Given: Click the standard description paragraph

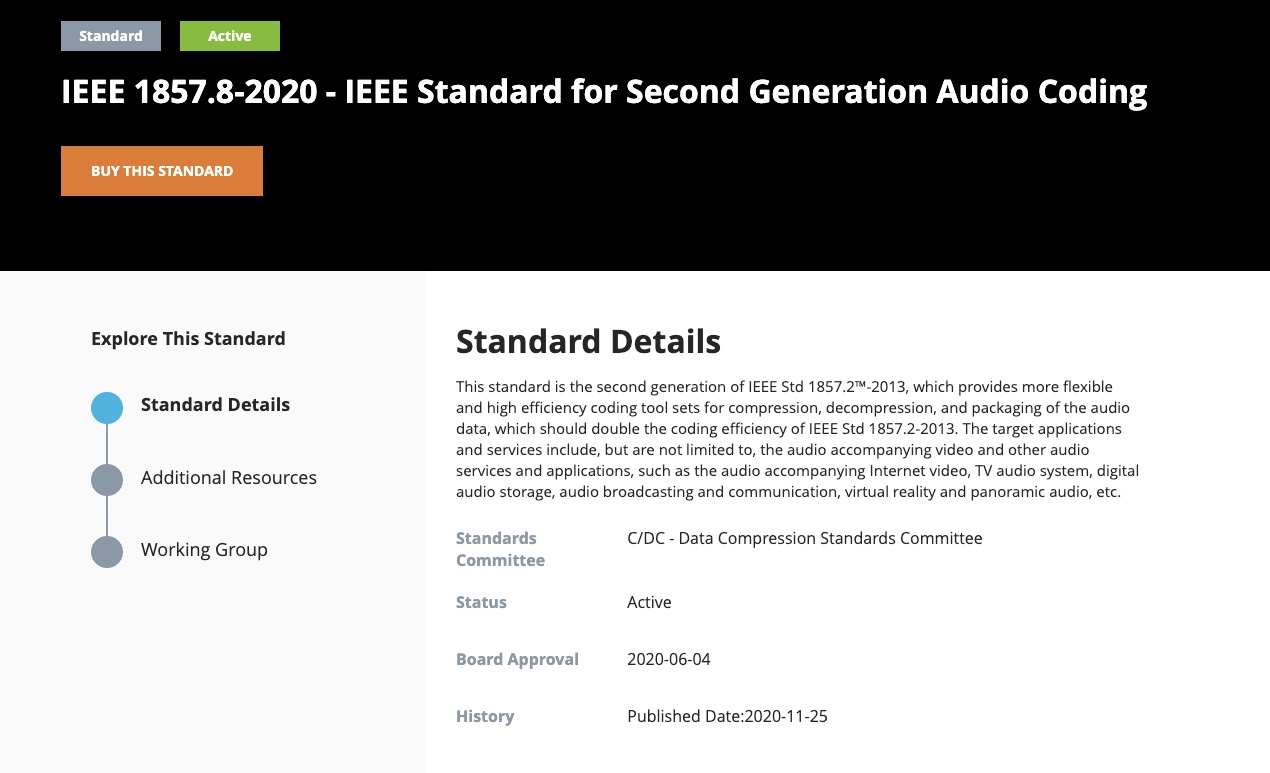Looking at the screenshot, I should (798, 439).
